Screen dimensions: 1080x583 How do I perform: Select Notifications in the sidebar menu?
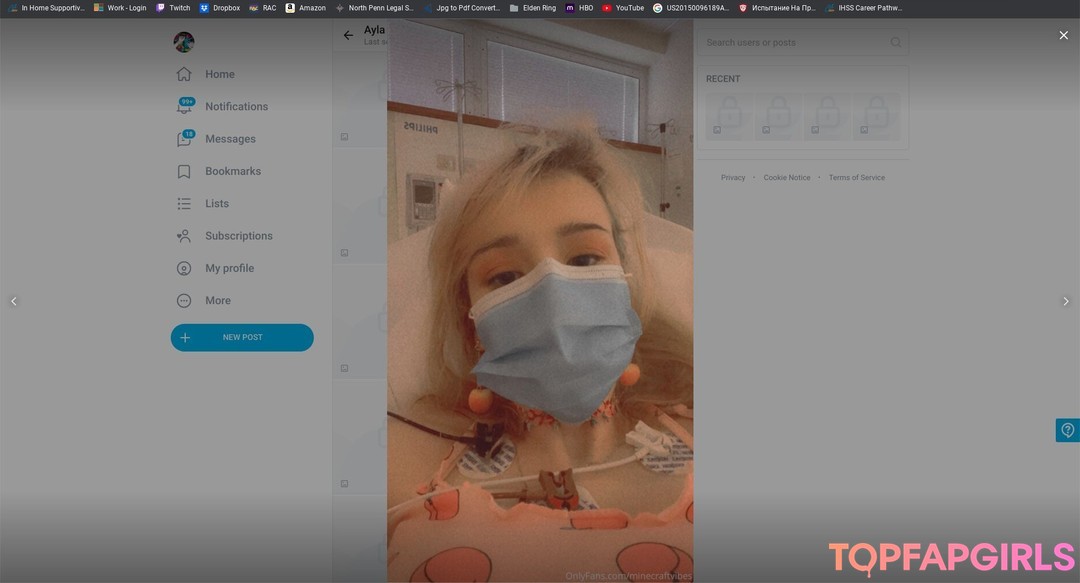(x=236, y=107)
